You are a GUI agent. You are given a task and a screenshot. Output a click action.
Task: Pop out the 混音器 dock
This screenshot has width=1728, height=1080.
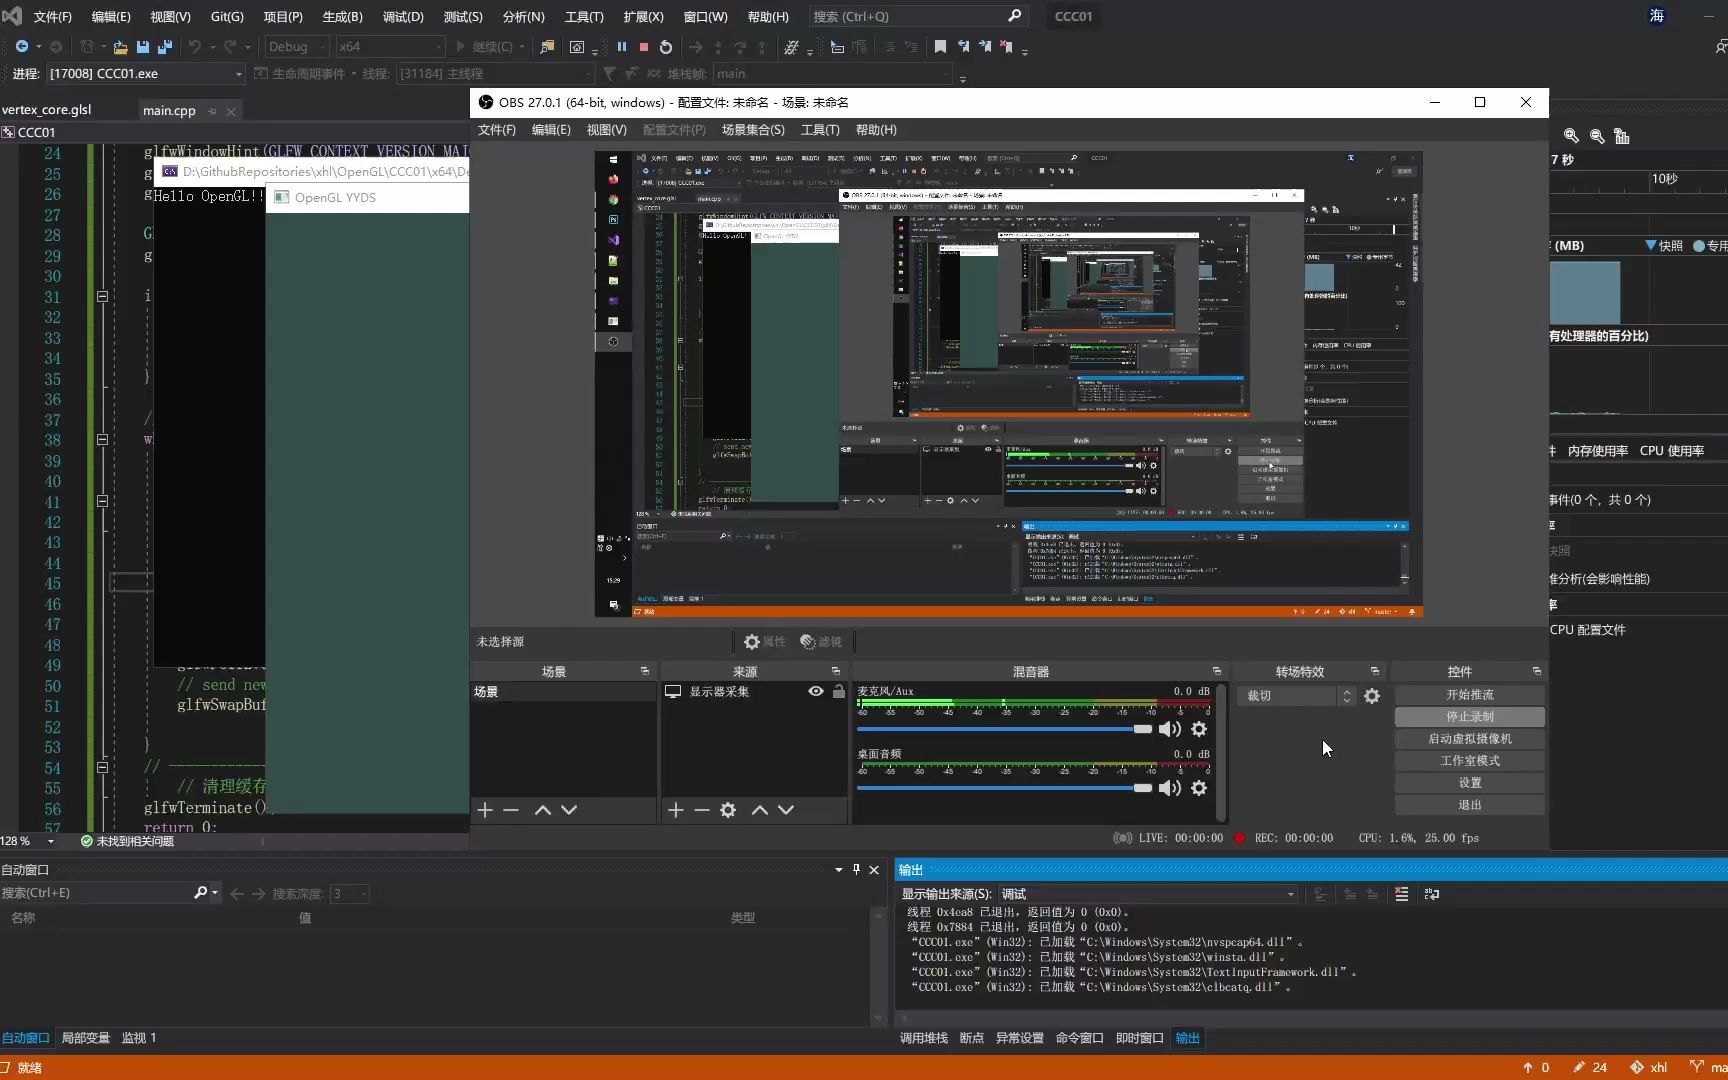click(x=1217, y=671)
